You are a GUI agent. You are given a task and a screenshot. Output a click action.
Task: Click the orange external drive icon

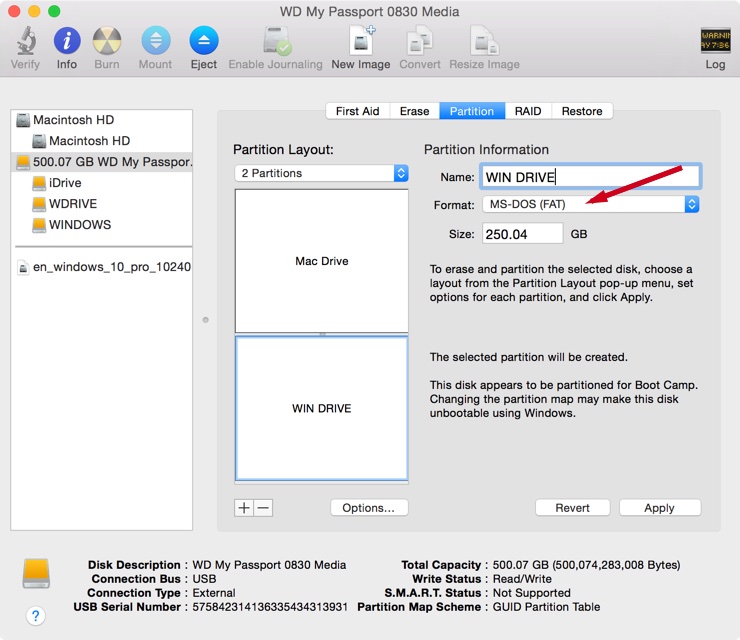click(36, 573)
